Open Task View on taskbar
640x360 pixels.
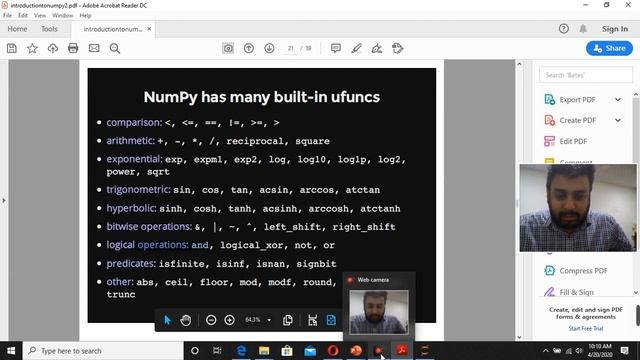217,351
